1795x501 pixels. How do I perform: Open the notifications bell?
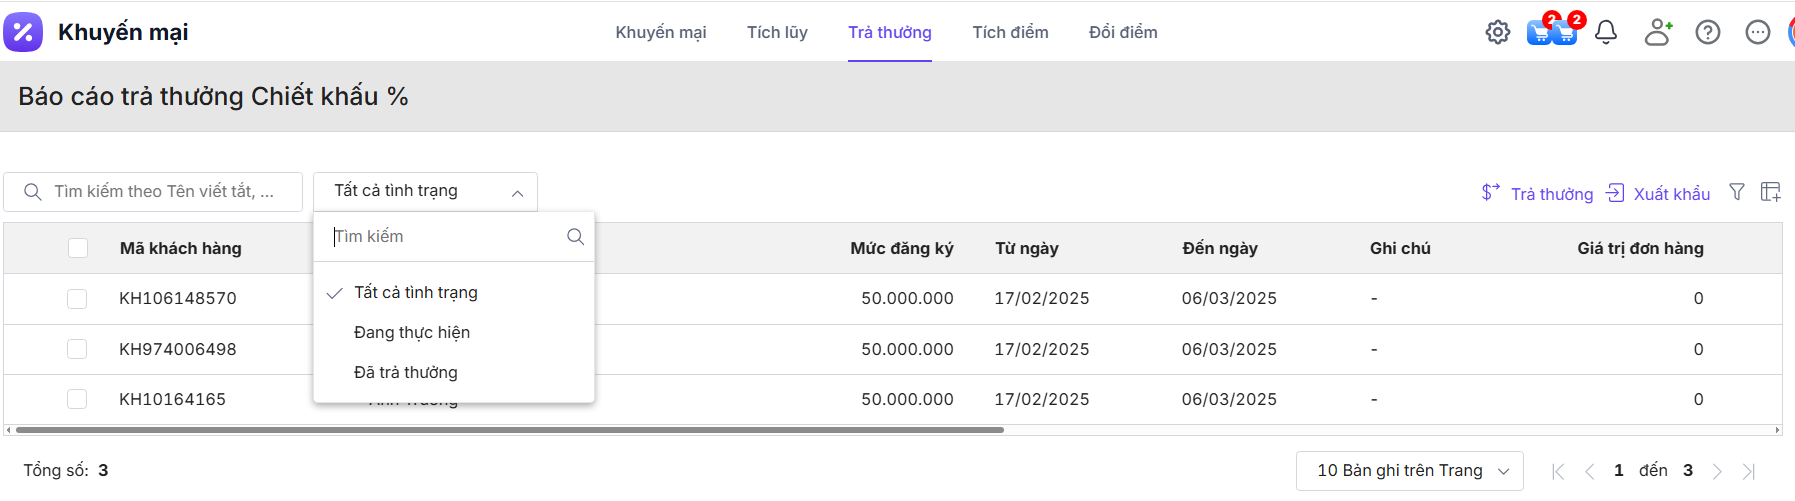[1606, 32]
